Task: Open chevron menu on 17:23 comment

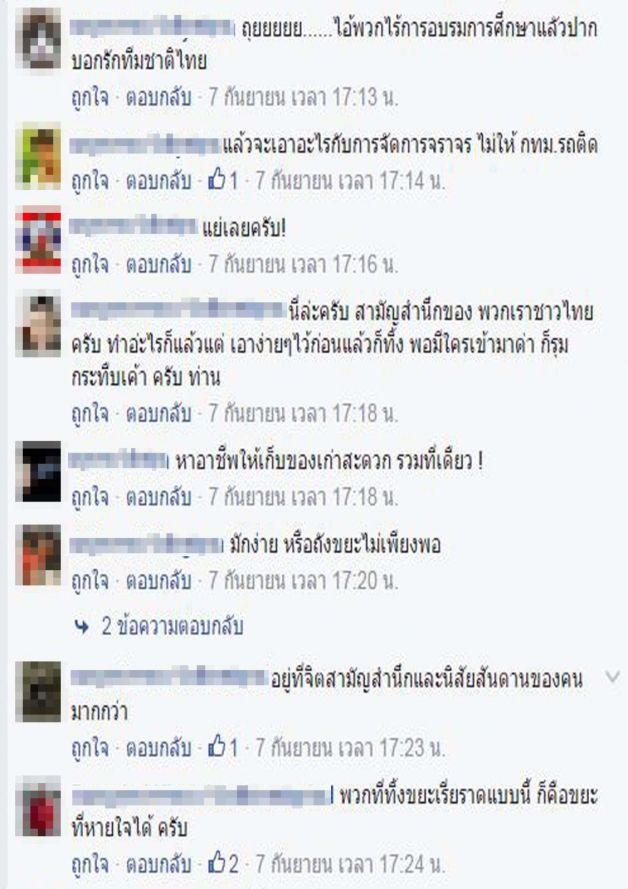Action: point(612,676)
